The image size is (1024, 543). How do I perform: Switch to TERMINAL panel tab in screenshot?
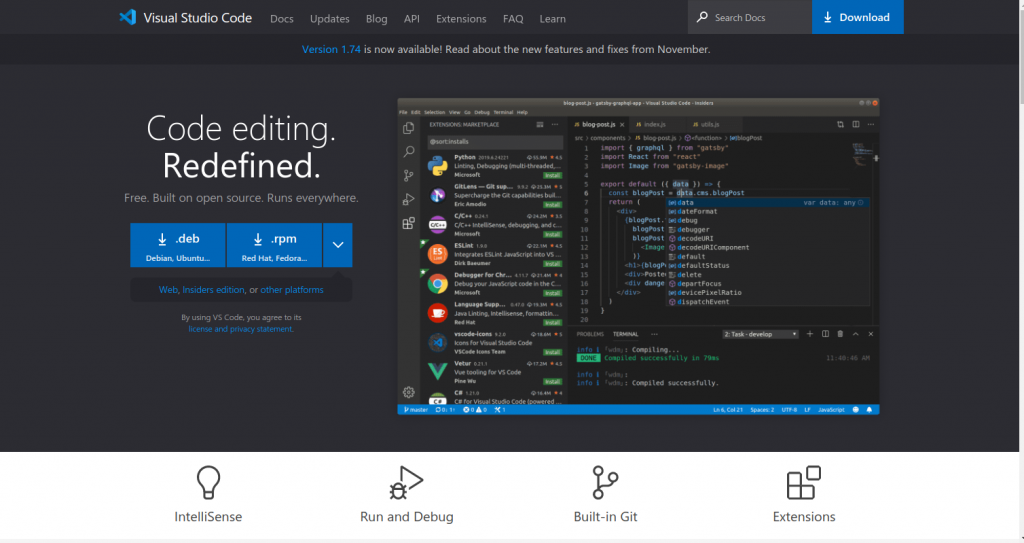point(625,334)
